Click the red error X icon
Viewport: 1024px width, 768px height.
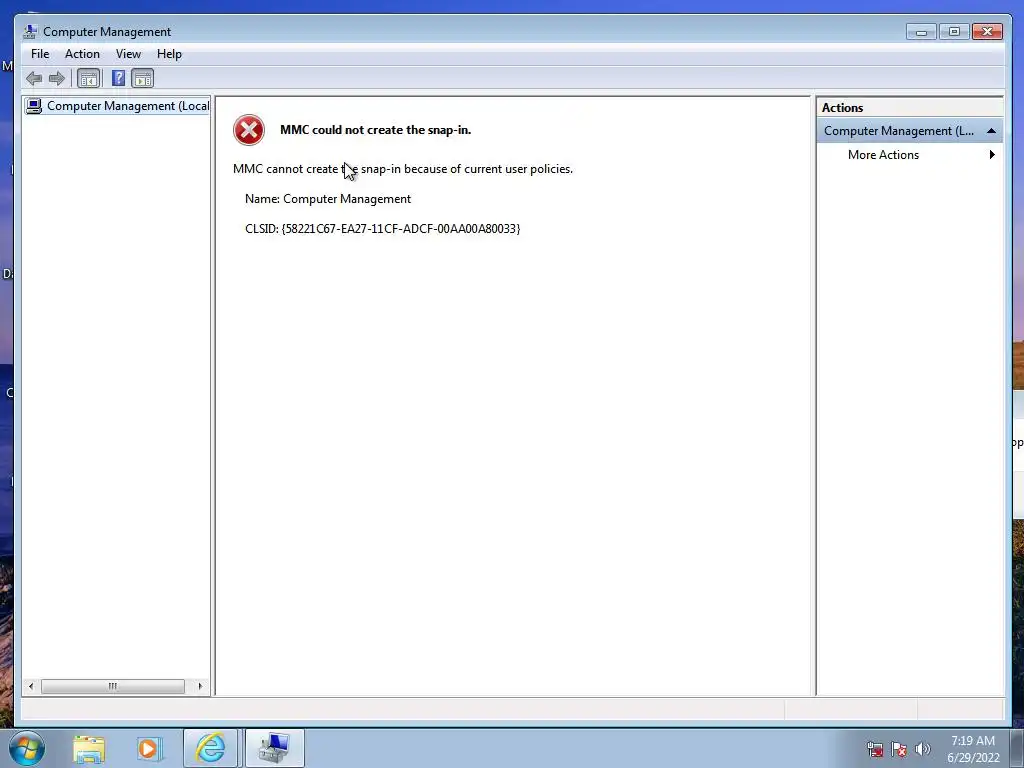249,130
